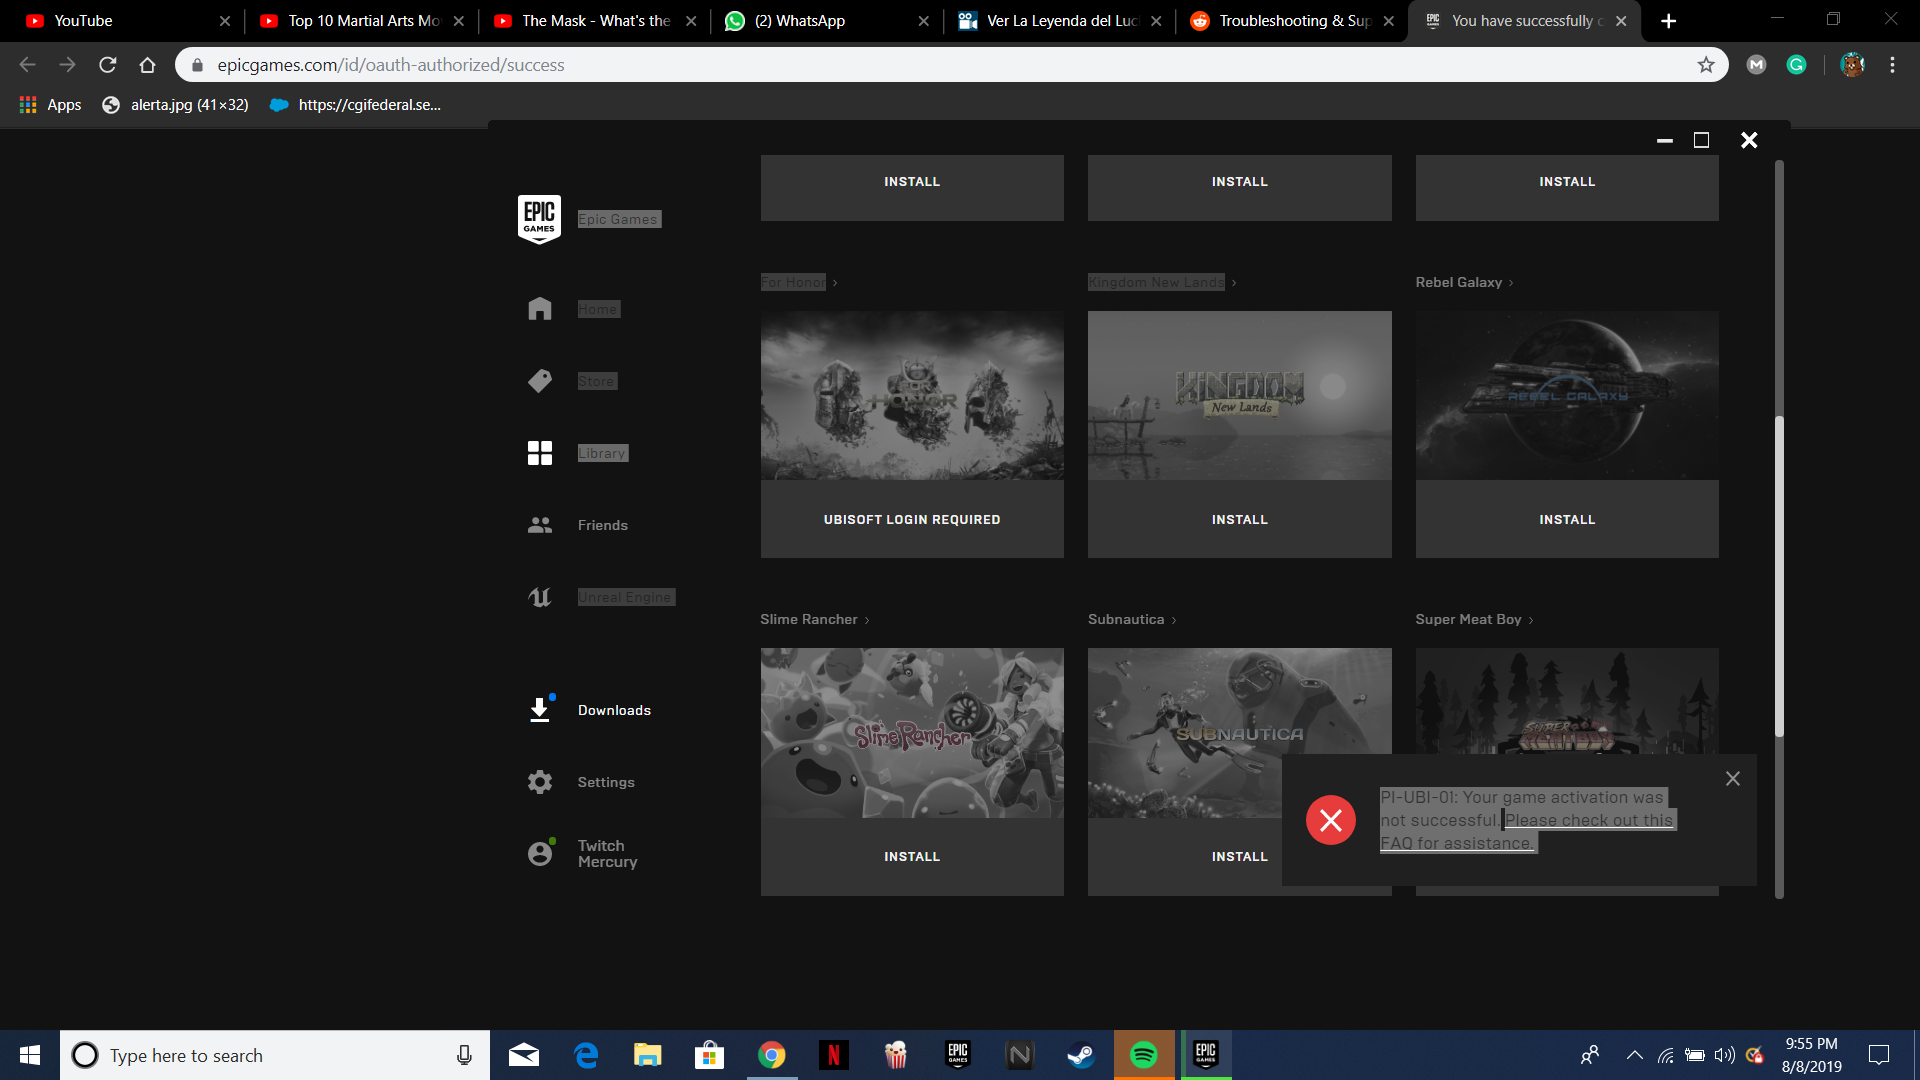Open Settings gear icon in launcher

(540, 782)
